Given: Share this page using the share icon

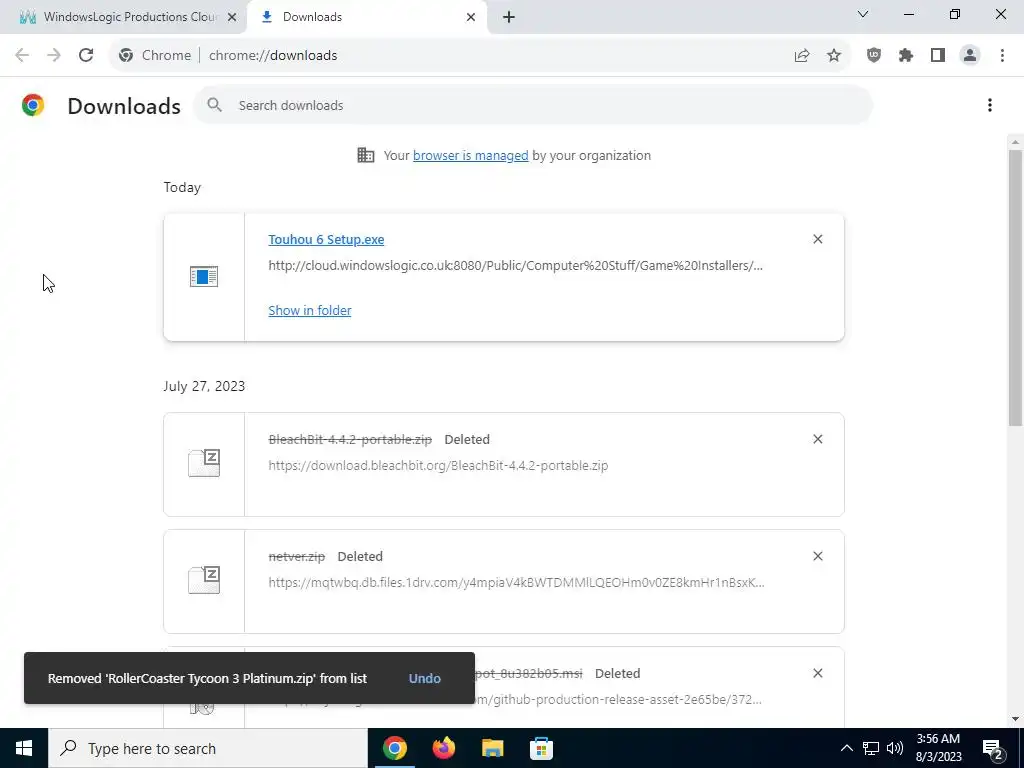Looking at the screenshot, I should point(802,56).
